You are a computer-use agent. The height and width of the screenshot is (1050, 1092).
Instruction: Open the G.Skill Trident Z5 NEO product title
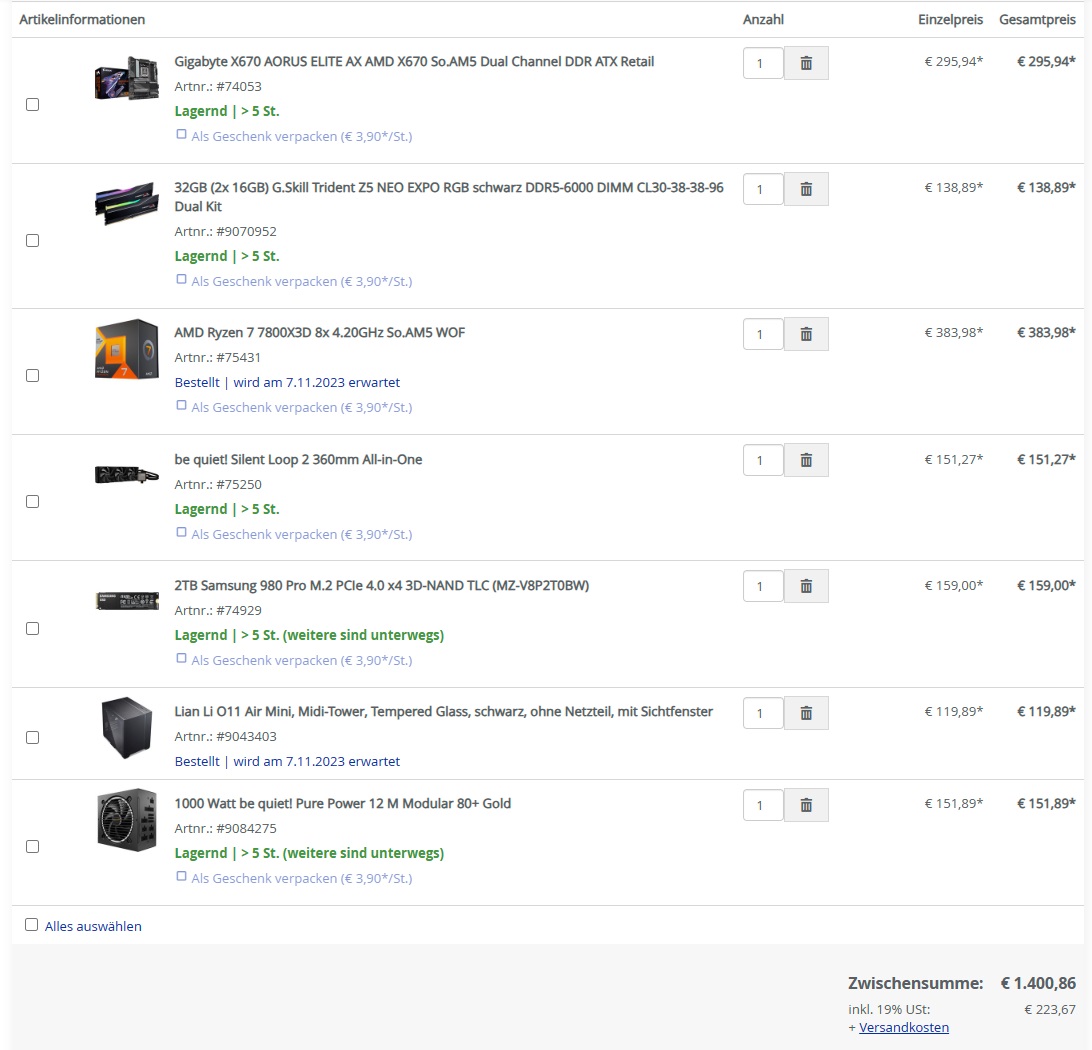(448, 197)
